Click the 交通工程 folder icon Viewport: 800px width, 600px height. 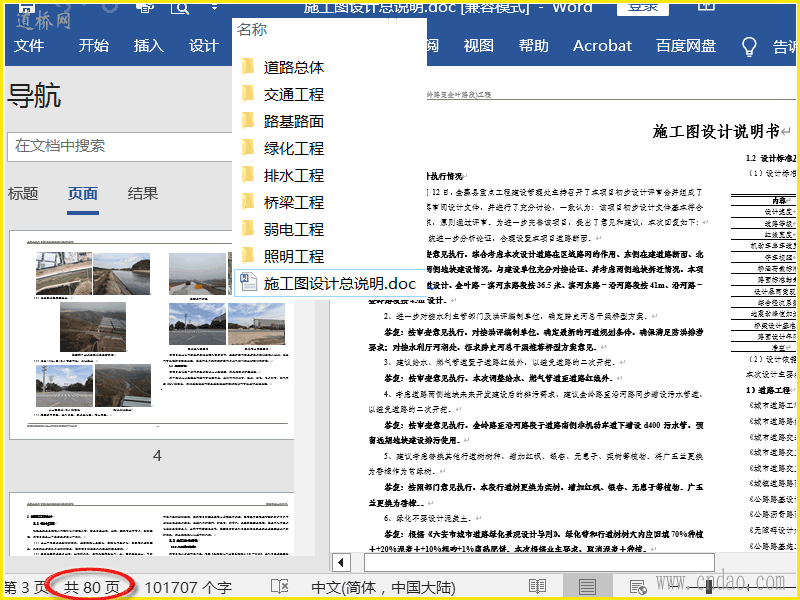pos(248,94)
